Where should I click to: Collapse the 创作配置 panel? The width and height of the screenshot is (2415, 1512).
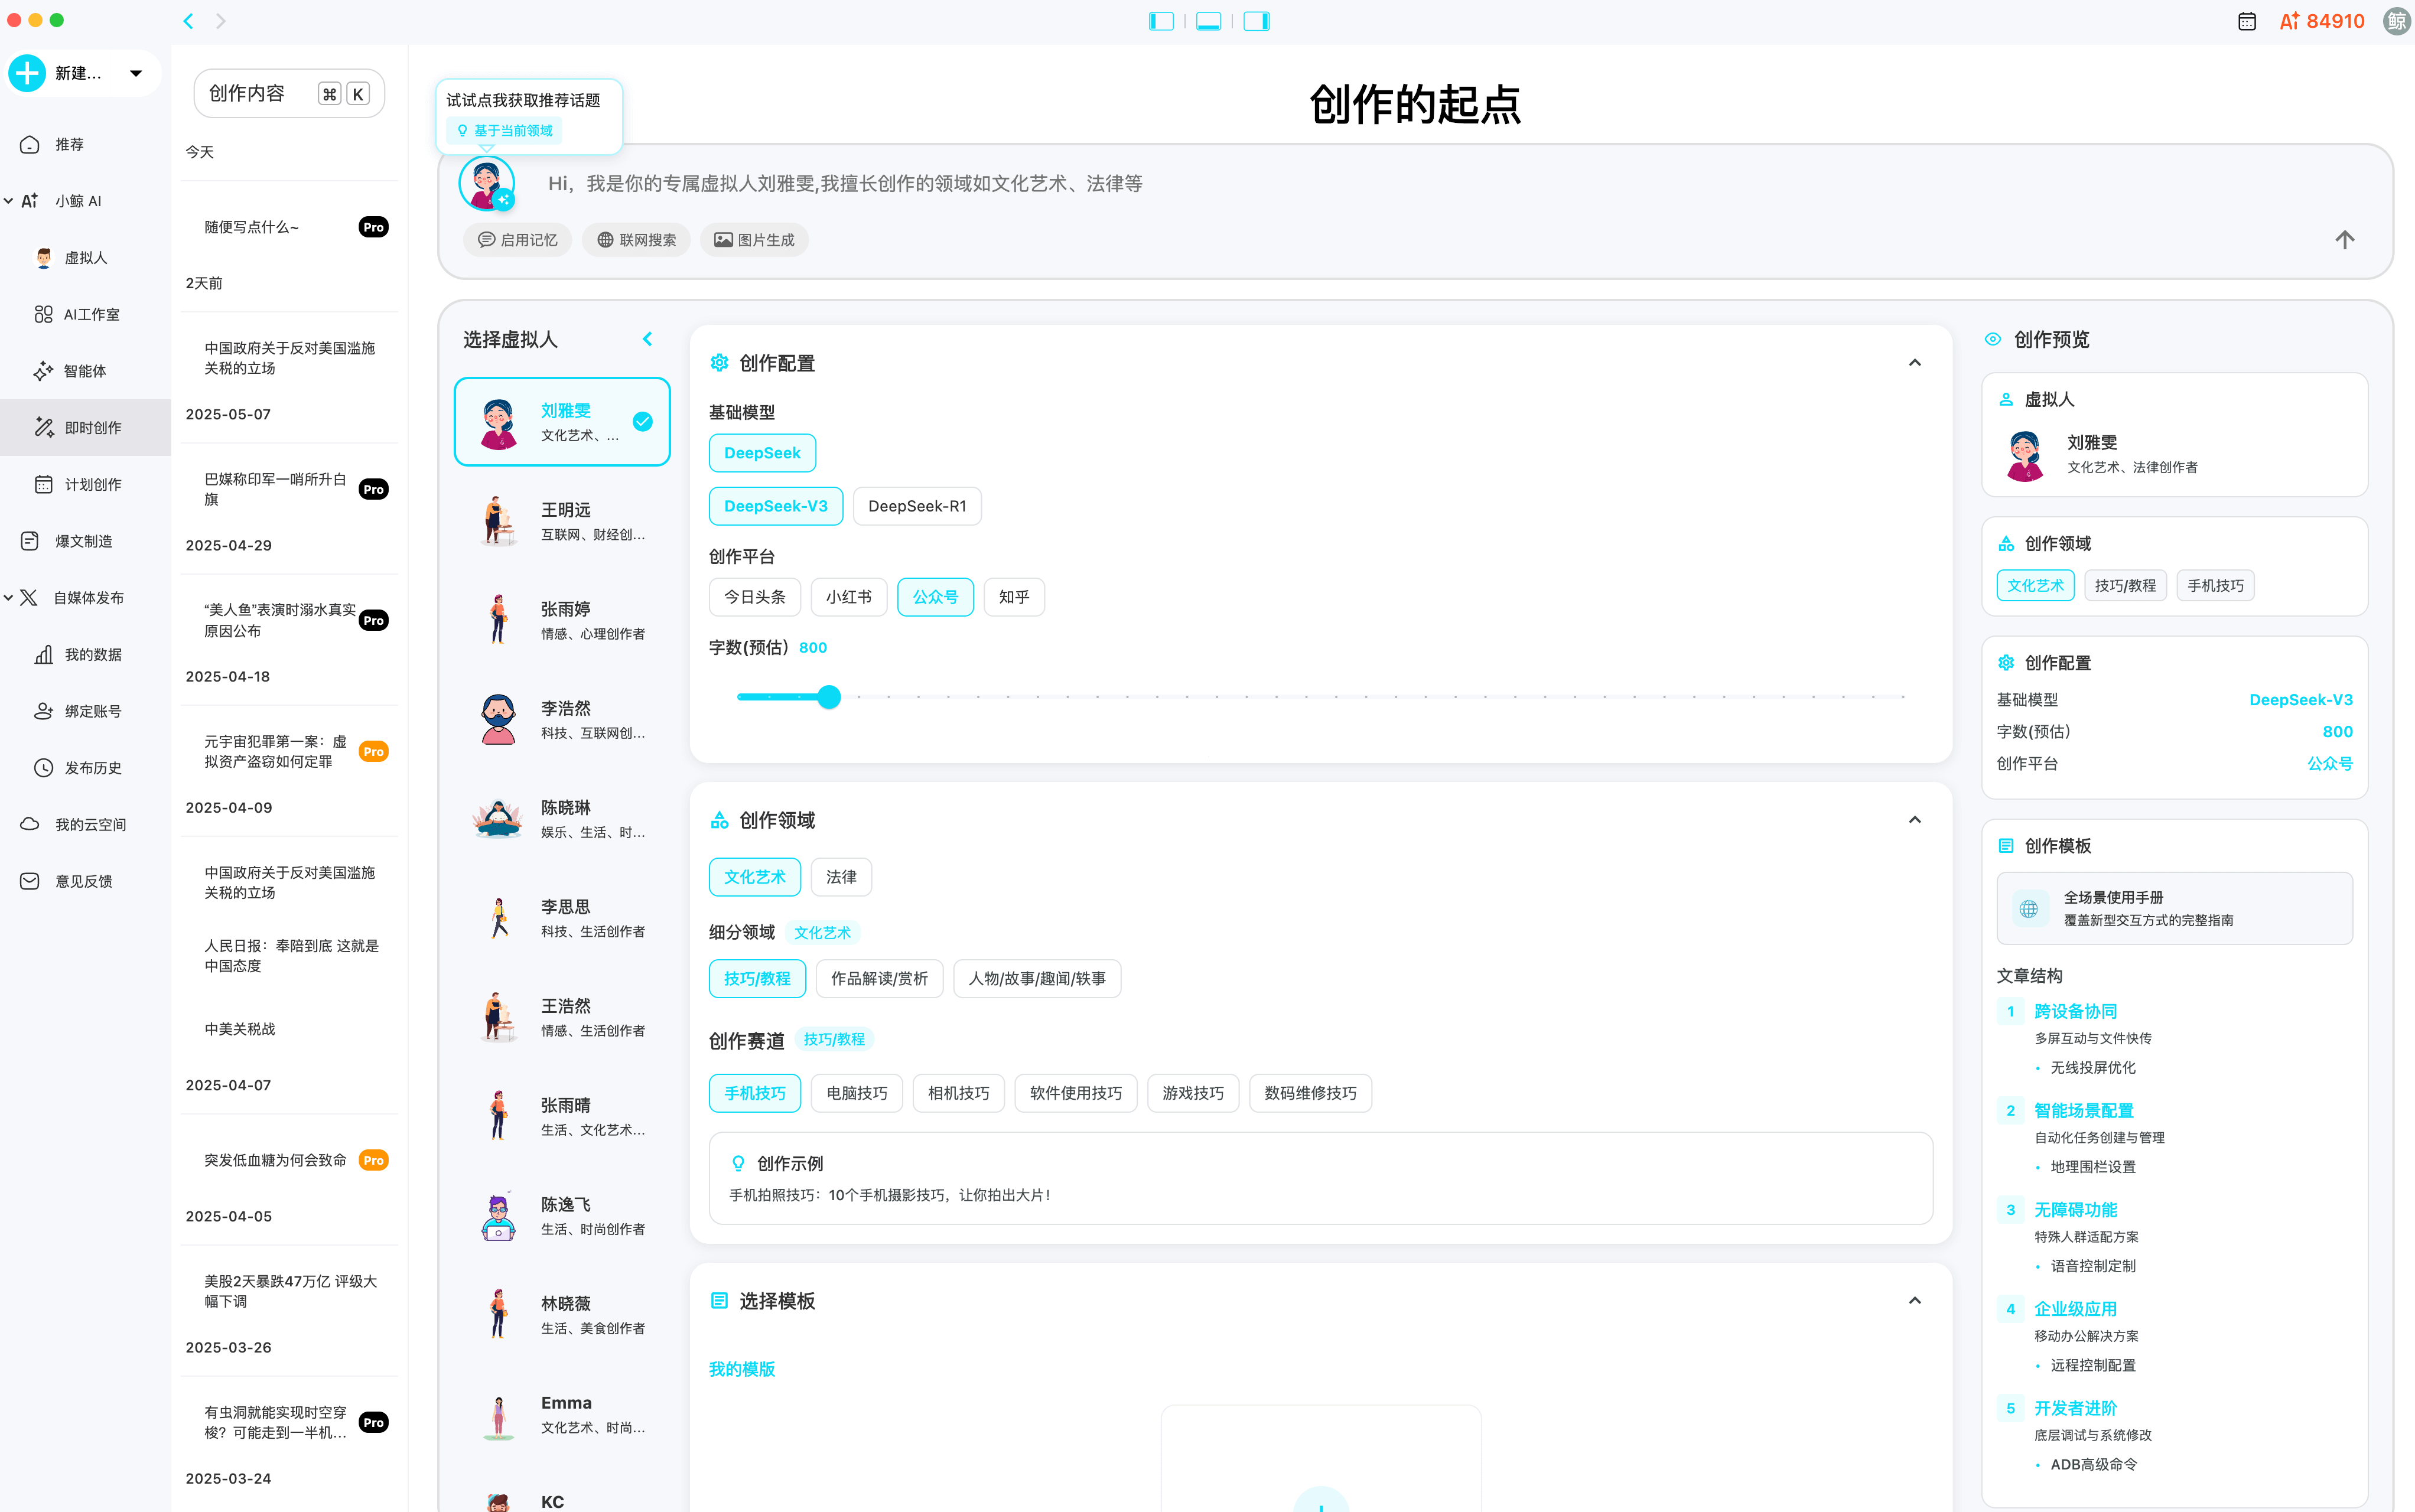(1914, 362)
